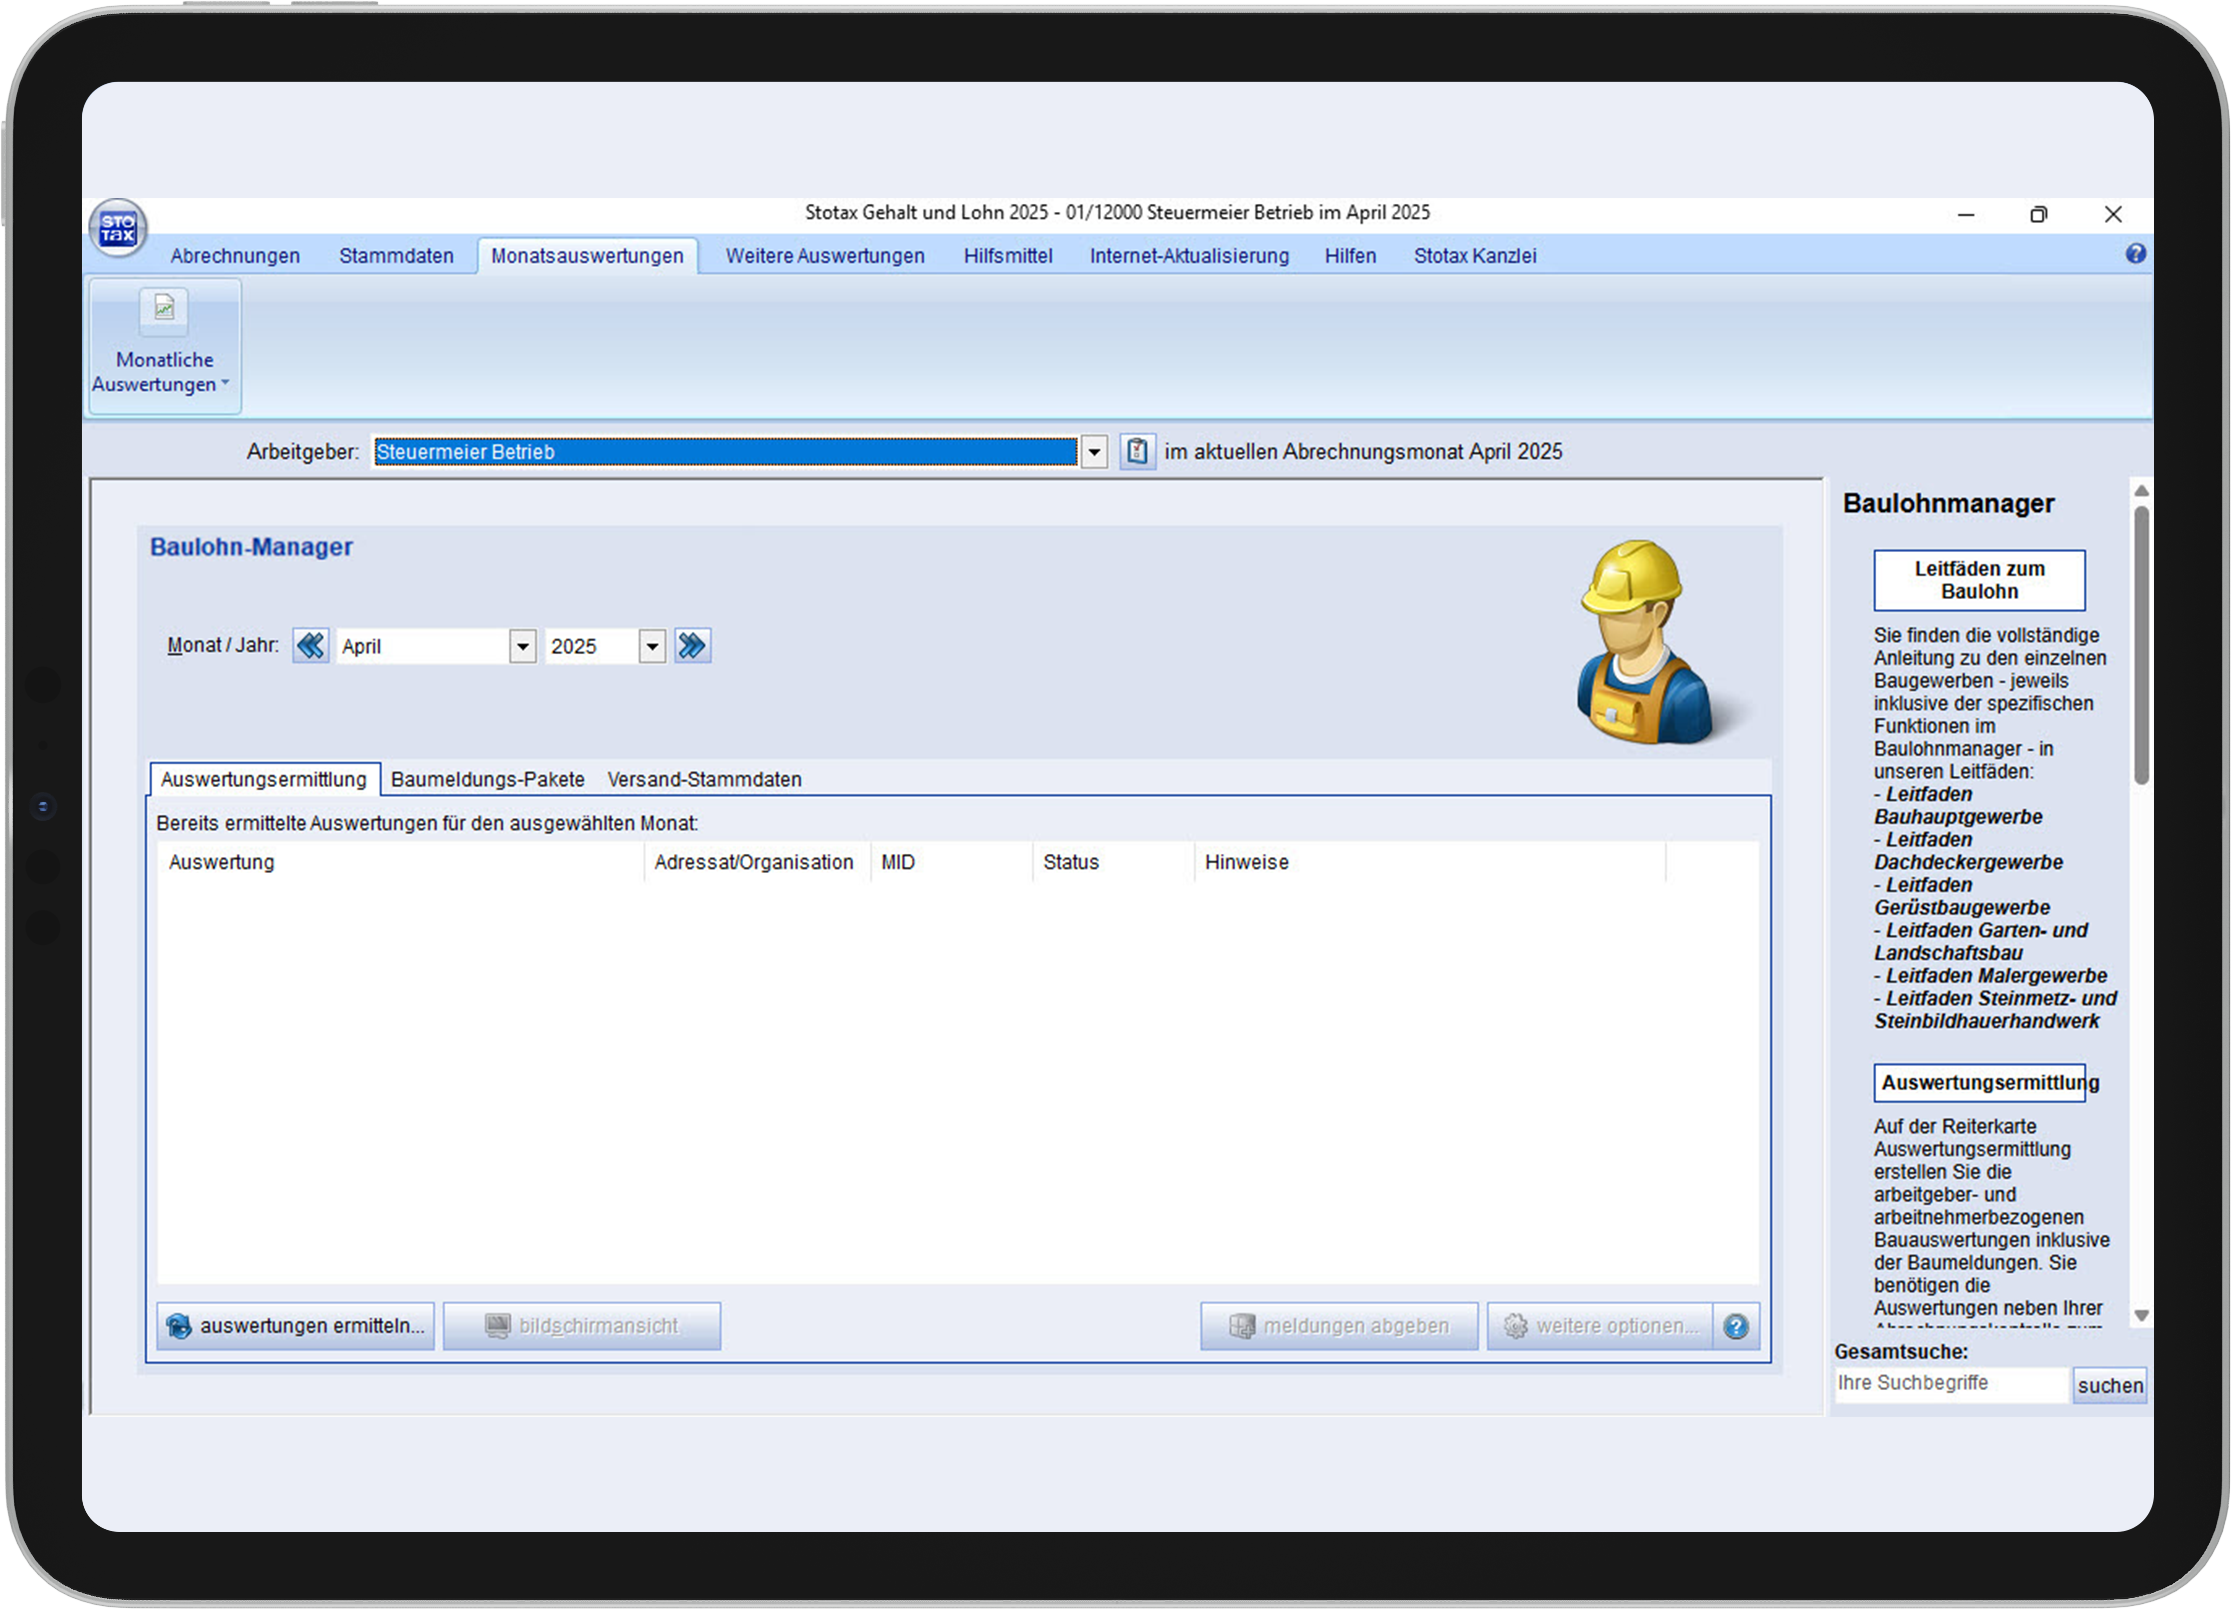Screen dimensions: 2231x1610
Task: Expand the Arbeitgeber dropdown arrow
Action: [1094, 452]
